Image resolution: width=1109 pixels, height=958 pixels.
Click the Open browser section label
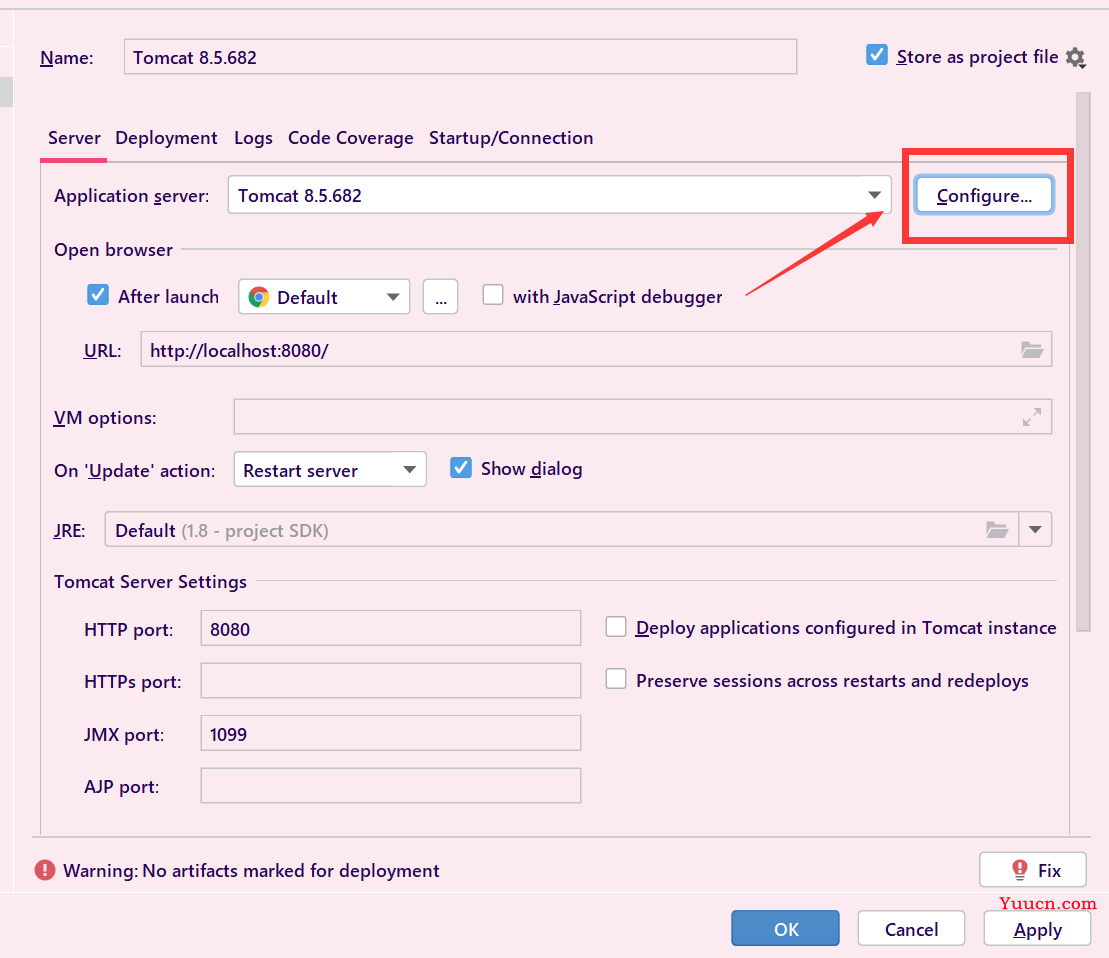(x=113, y=250)
